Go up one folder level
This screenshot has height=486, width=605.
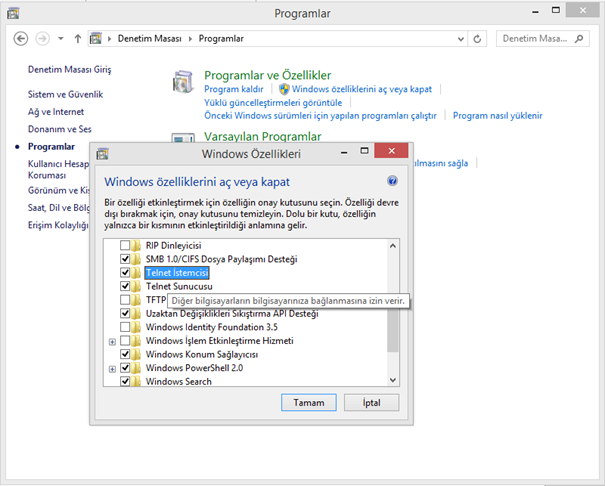pyautogui.click(x=78, y=39)
